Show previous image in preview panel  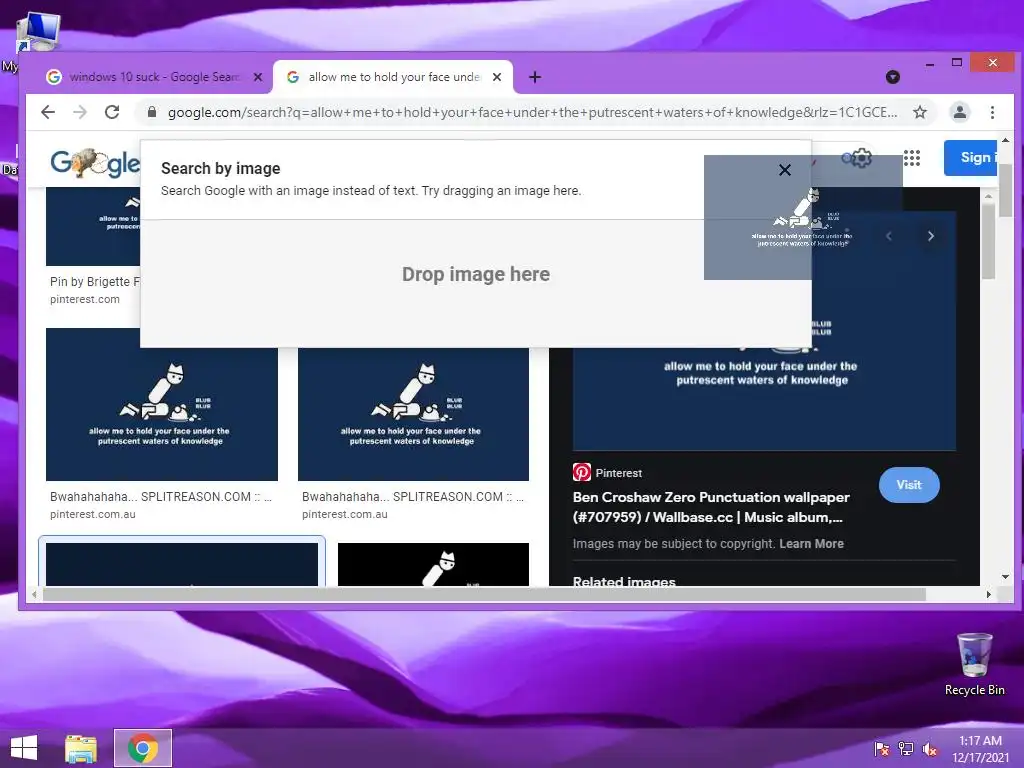pos(889,236)
